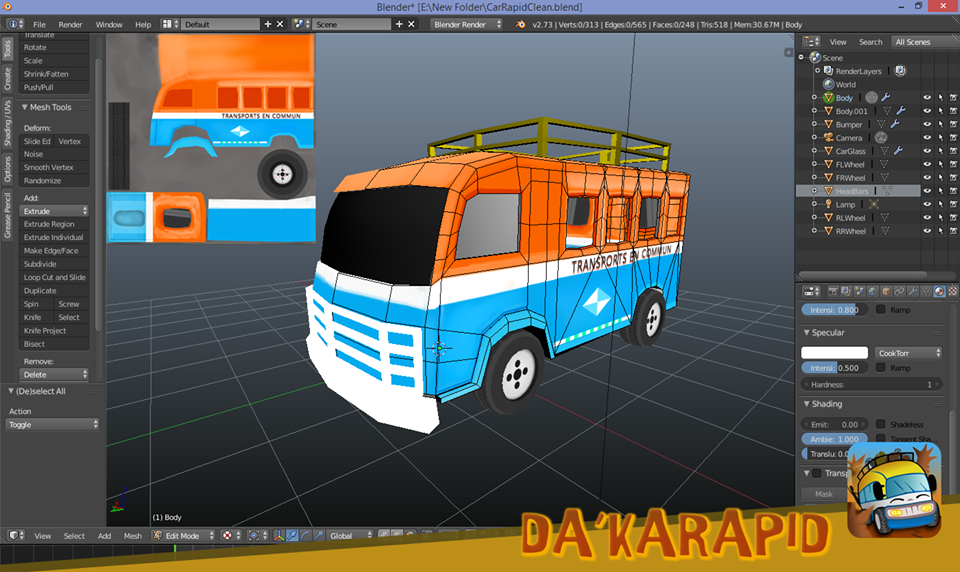Collapse the Specular panel

pyautogui.click(x=807, y=333)
